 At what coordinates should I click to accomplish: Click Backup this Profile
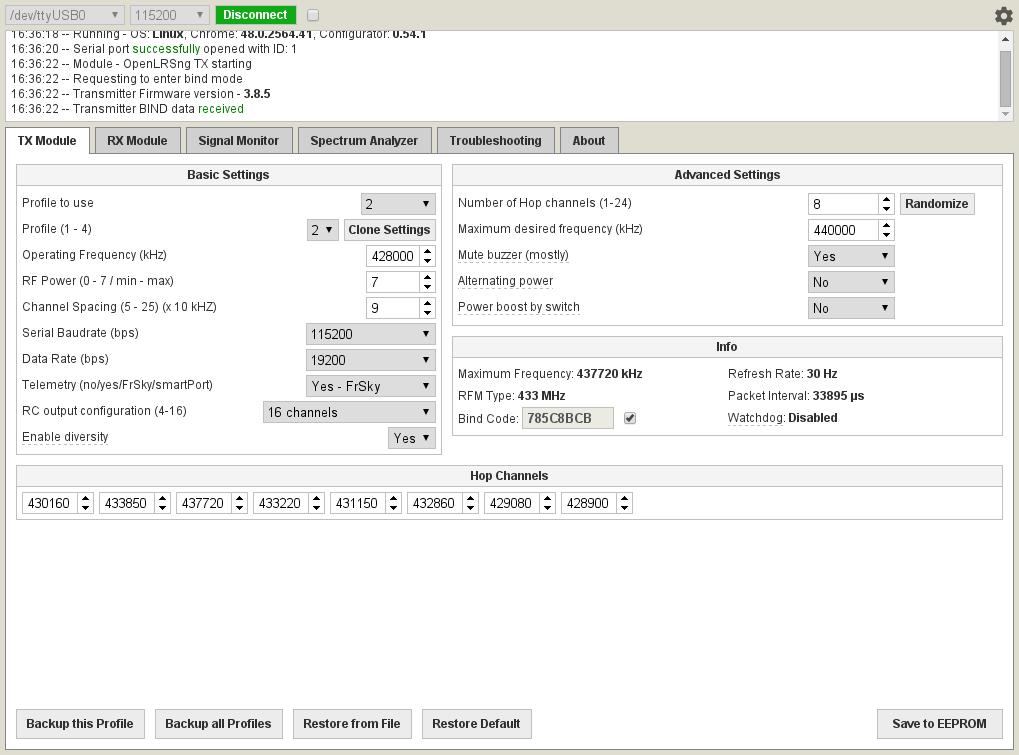80,724
